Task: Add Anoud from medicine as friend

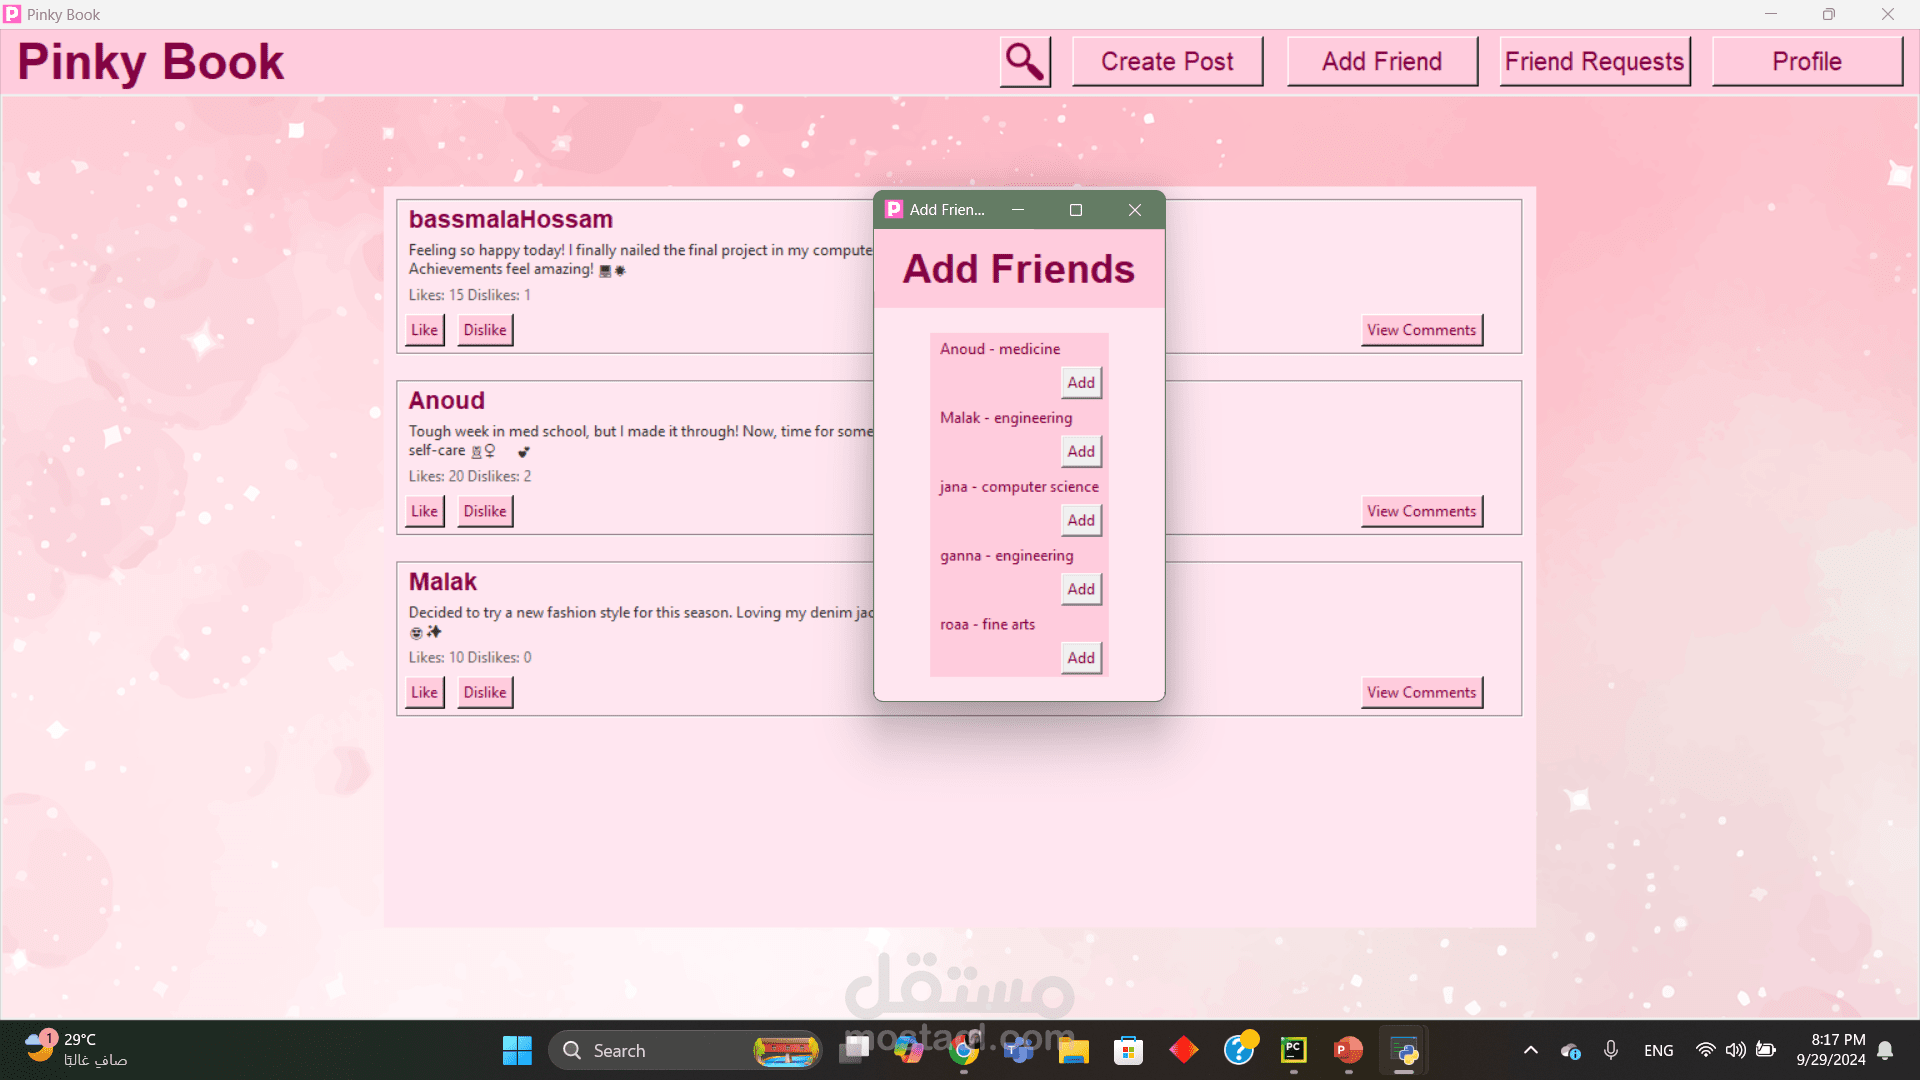Action: pos(1080,382)
